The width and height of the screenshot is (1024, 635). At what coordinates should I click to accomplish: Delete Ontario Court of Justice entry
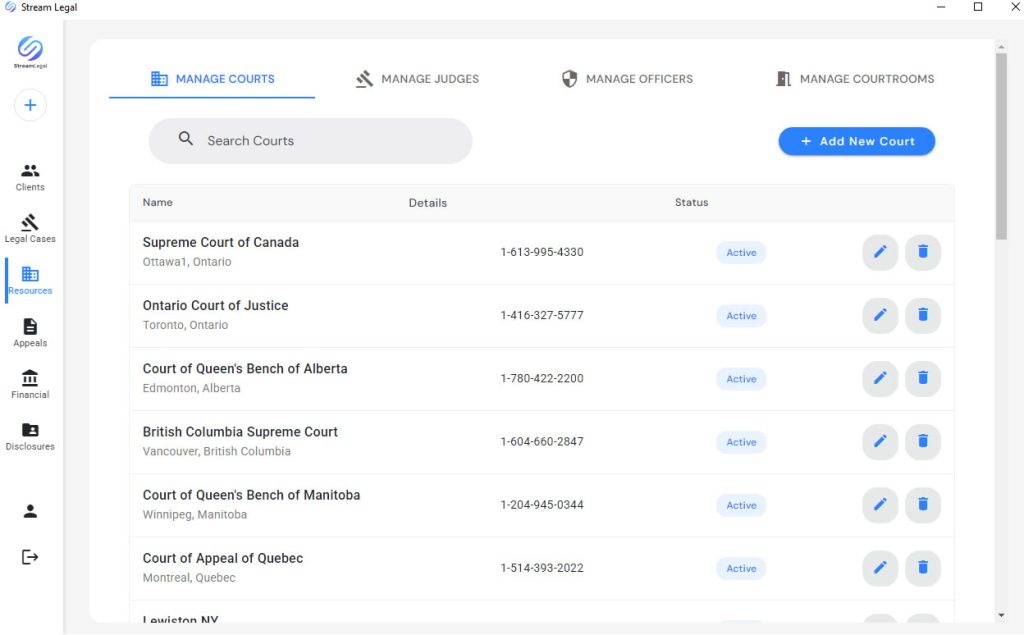923,316
